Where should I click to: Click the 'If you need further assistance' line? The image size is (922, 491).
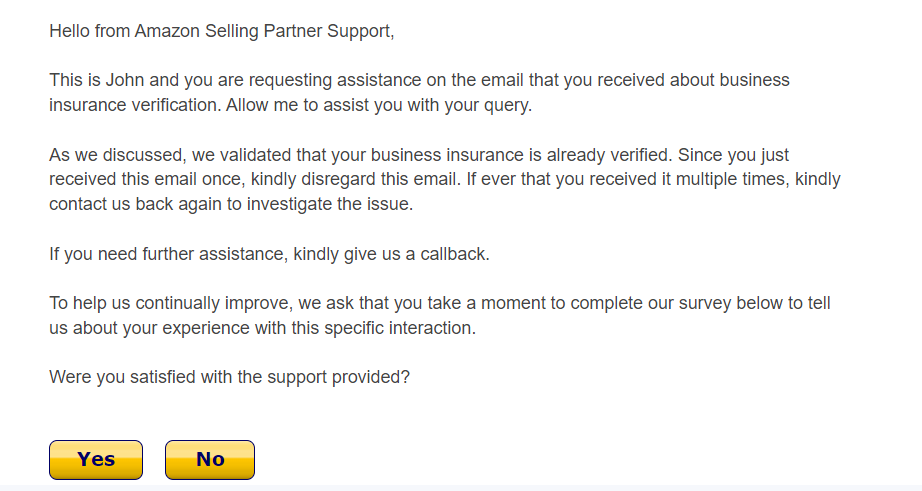point(167,254)
